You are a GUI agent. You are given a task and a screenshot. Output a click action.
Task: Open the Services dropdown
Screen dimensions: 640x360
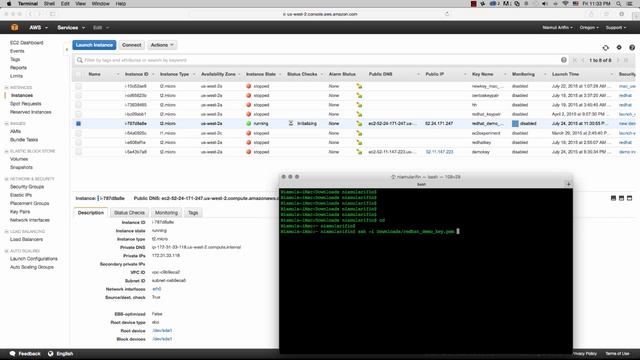tap(71, 27)
